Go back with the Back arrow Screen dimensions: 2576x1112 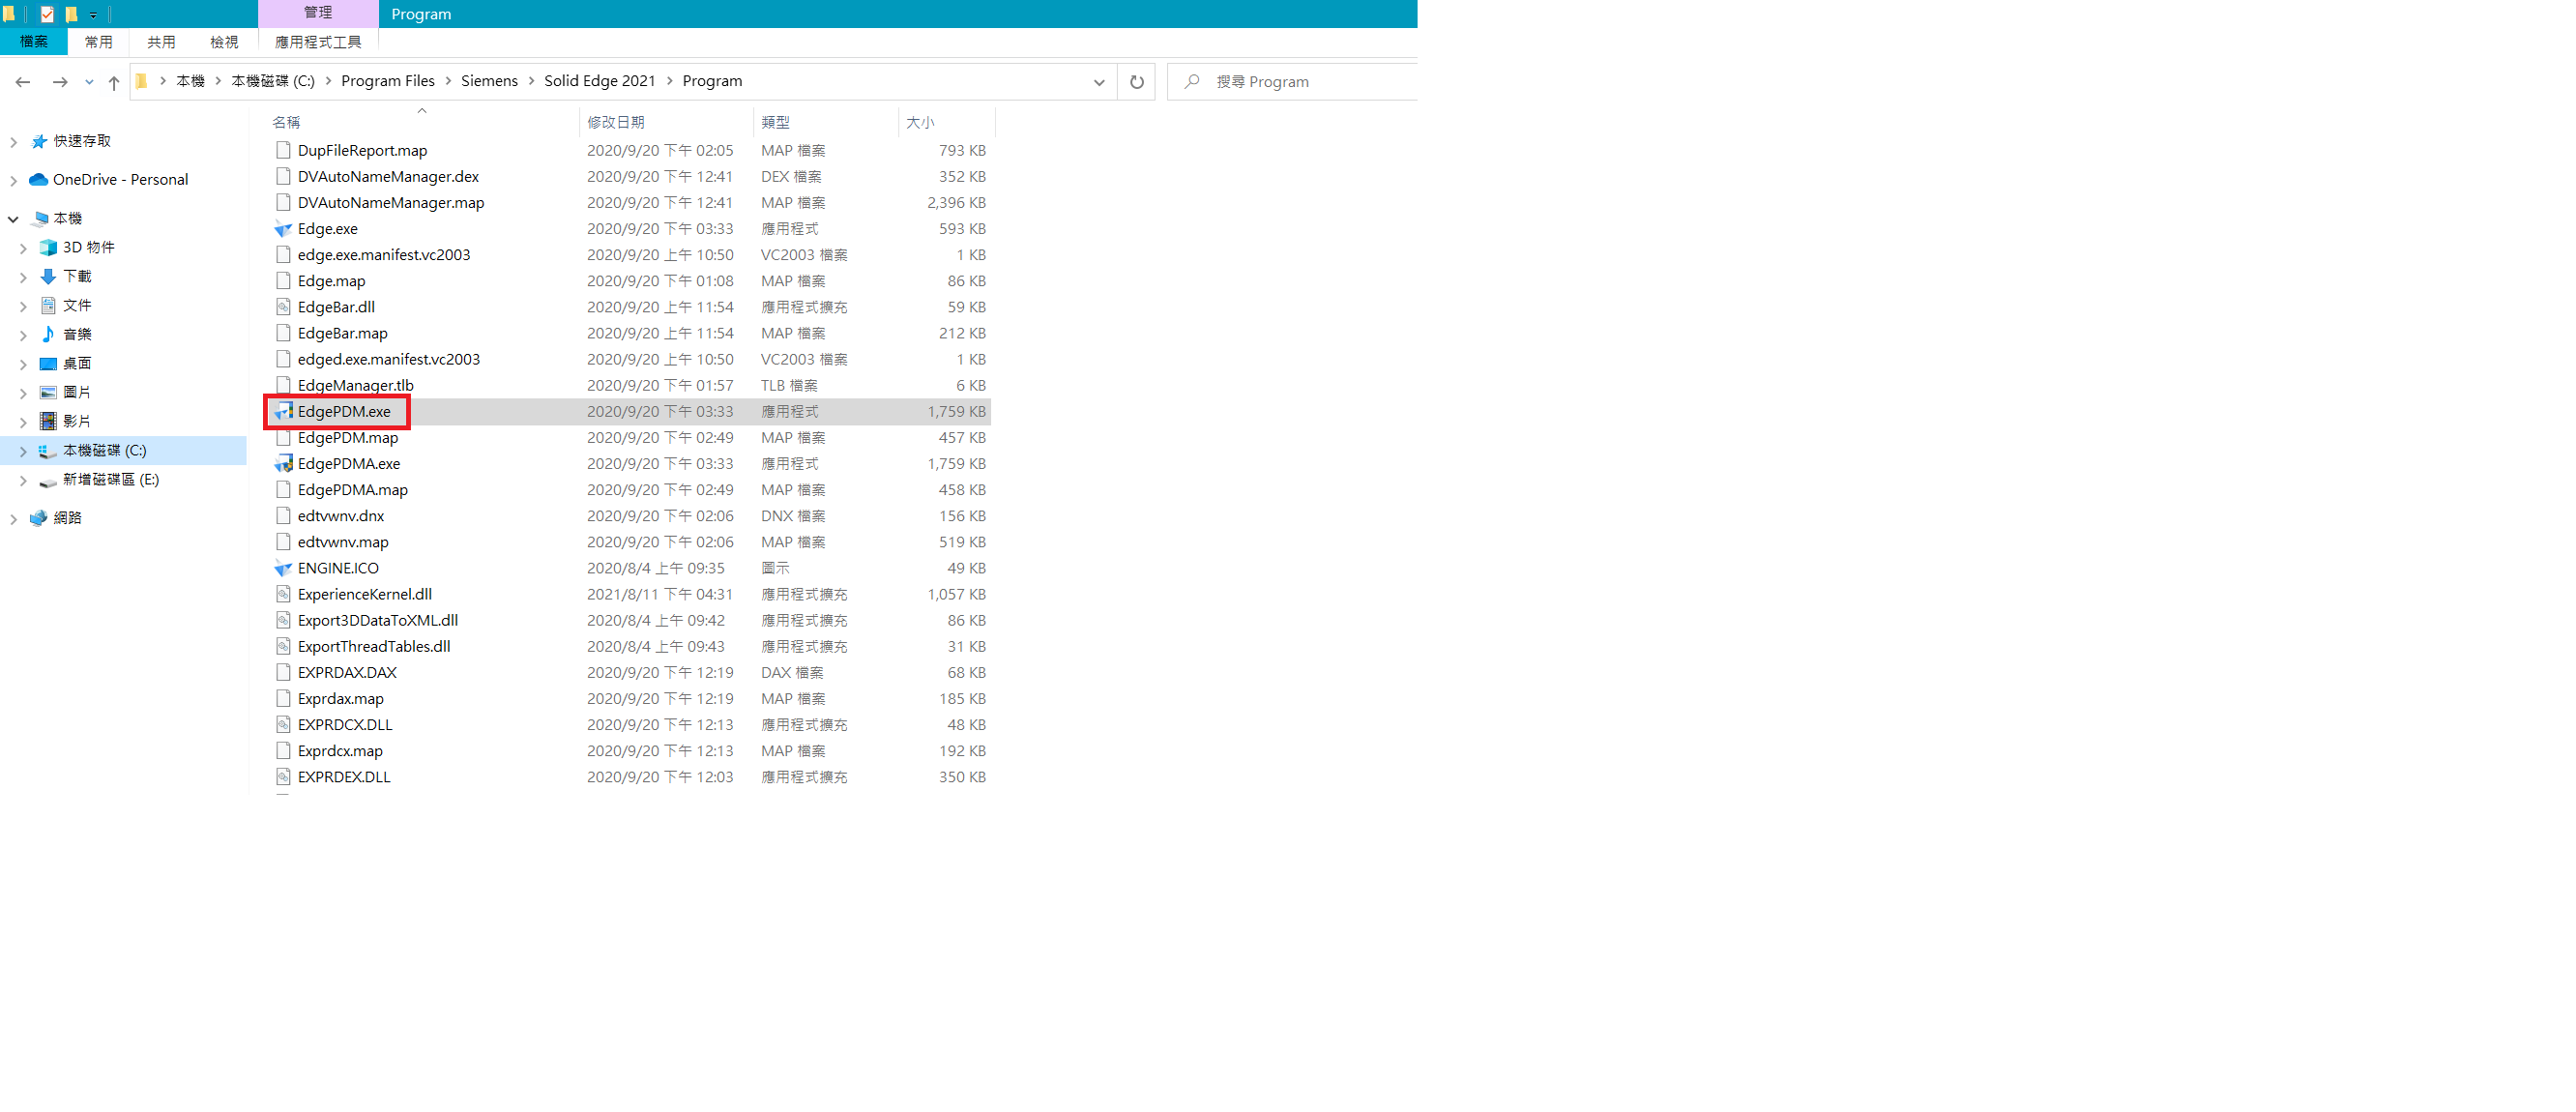23,82
